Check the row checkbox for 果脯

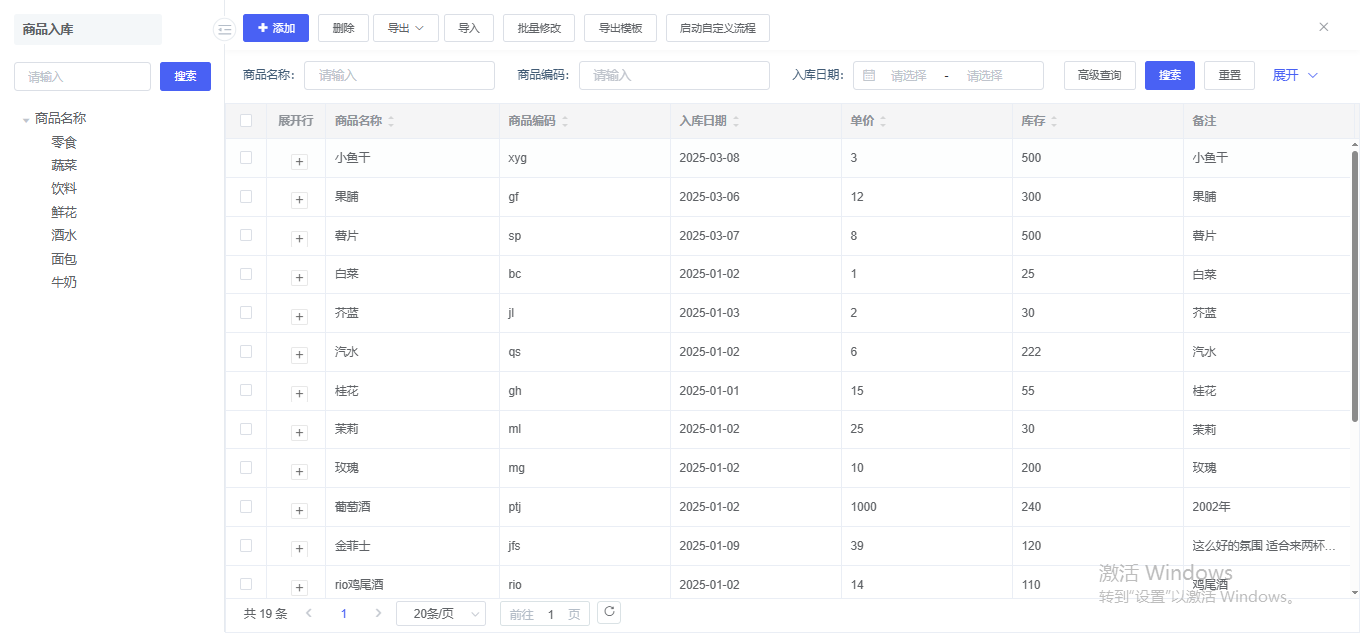point(246,197)
